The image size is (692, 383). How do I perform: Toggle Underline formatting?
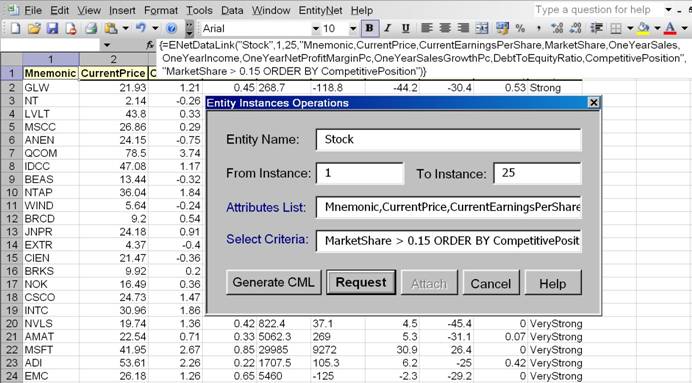coord(406,29)
